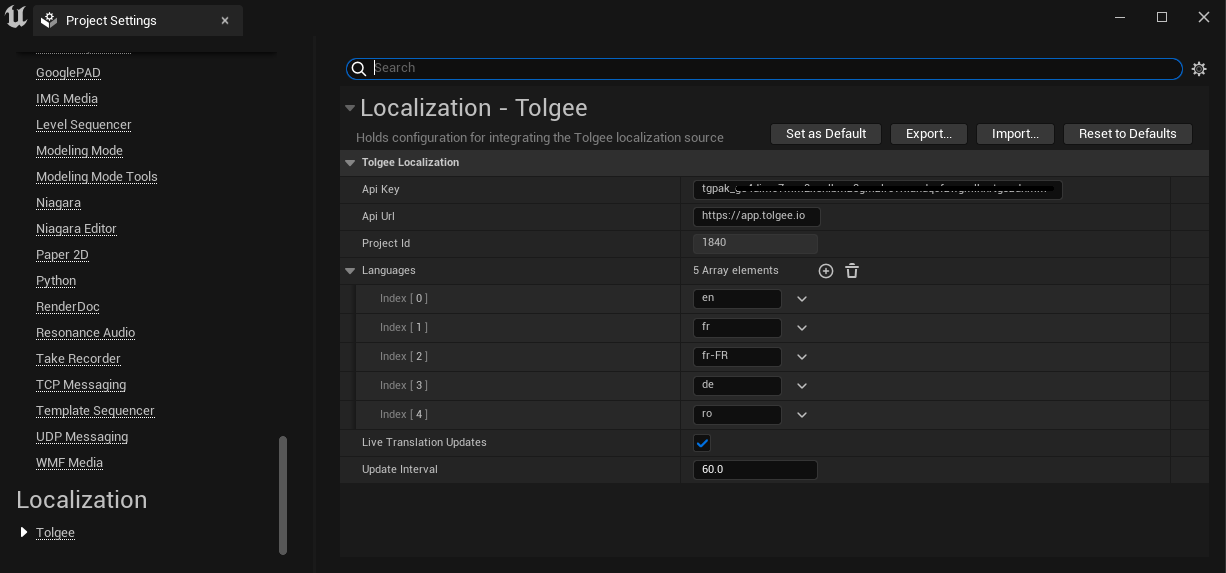Open Niagara Editor settings
This screenshot has width=1226, height=573.
pyautogui.click(x=76, y=228)
